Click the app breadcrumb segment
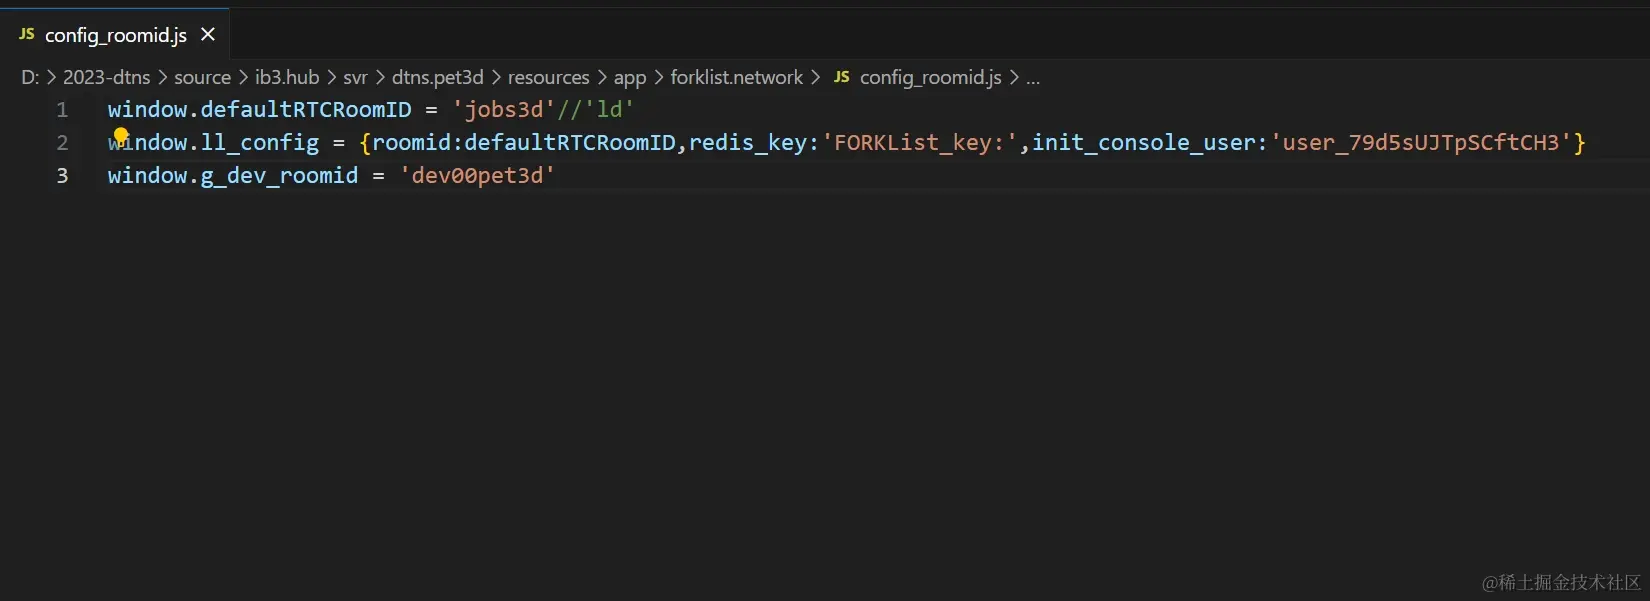1650x601 pixels. click(x=630, y=77)
